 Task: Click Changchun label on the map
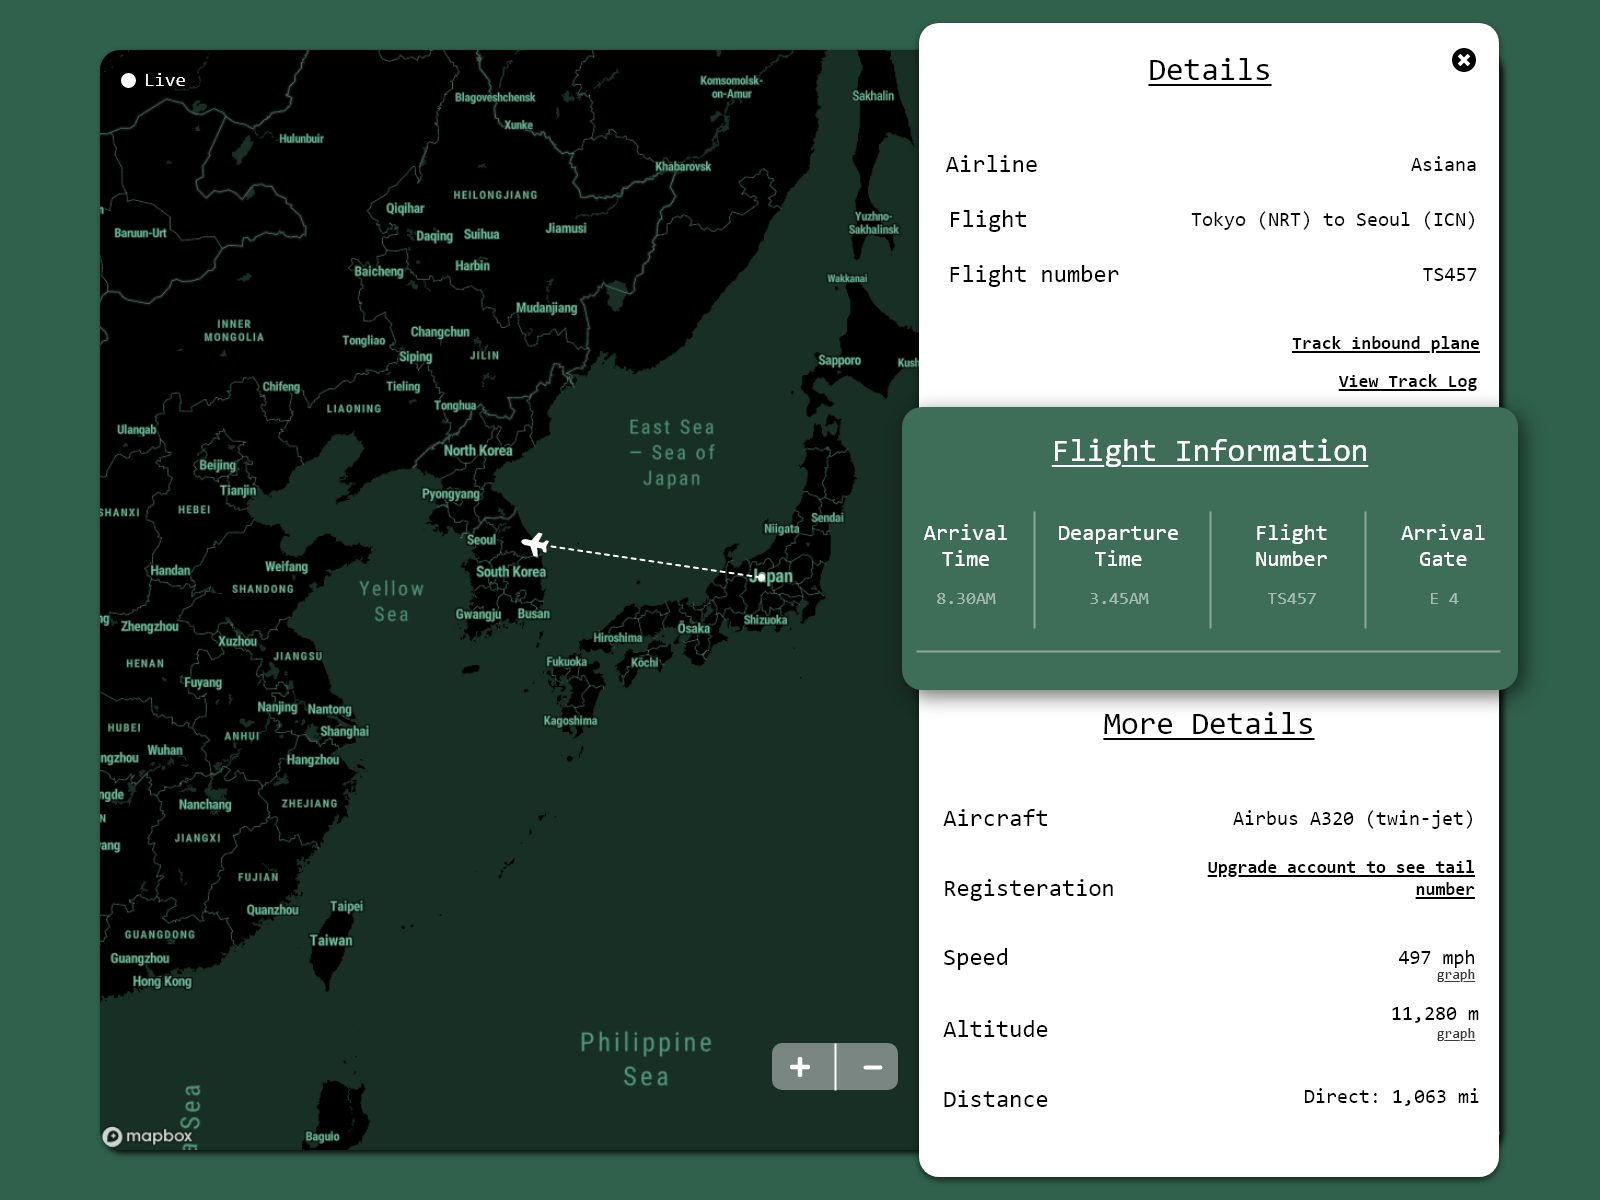point(440,331)
